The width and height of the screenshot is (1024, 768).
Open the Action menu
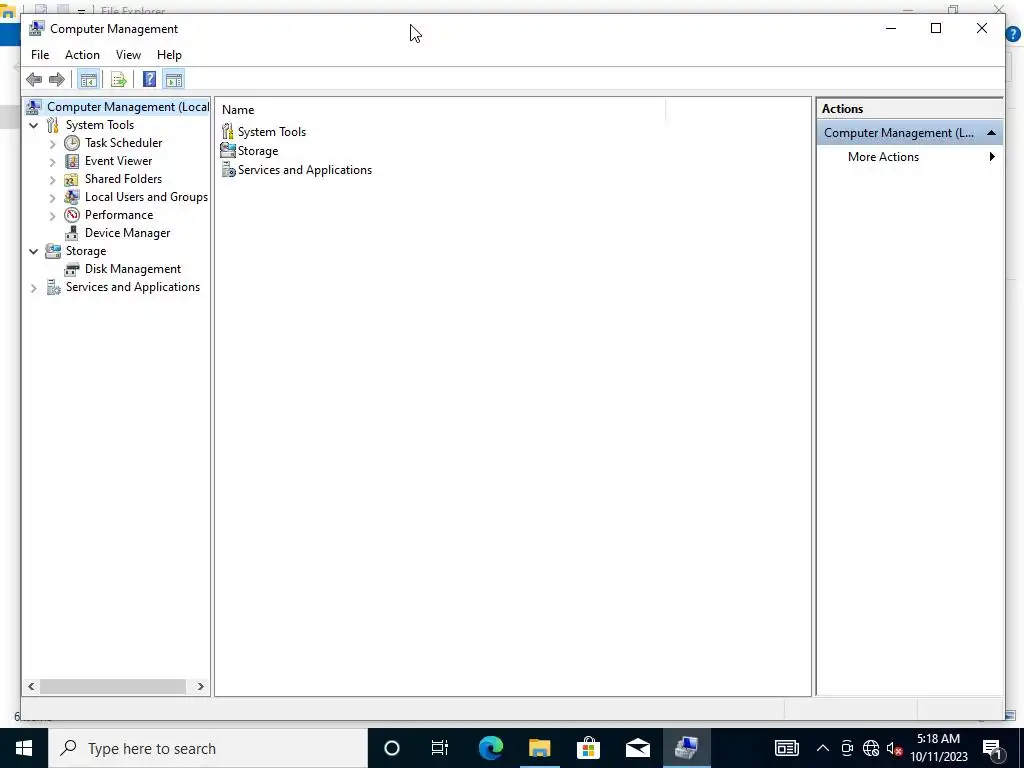(x=82, y=55)
